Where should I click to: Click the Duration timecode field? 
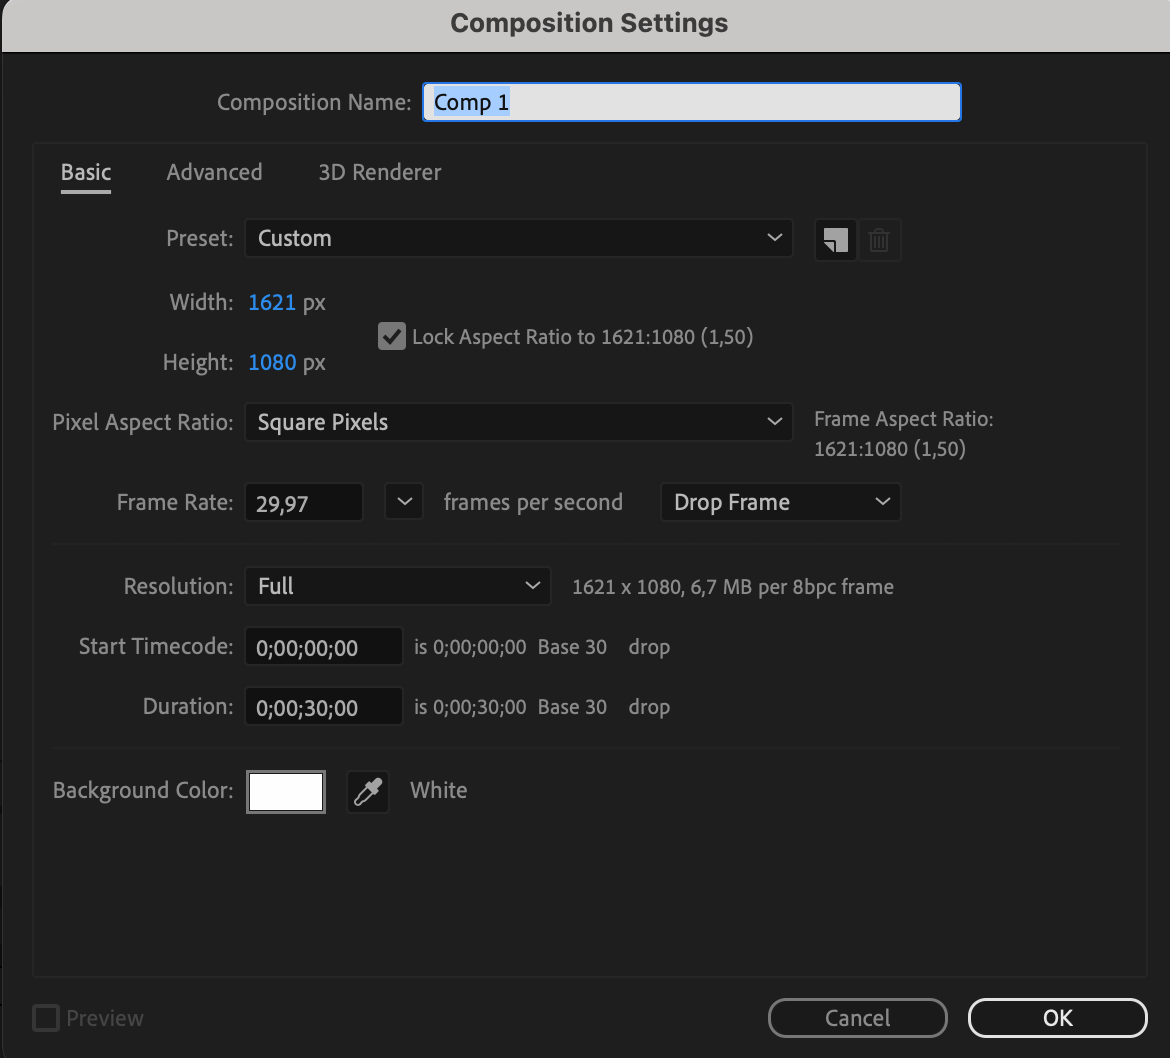(x=323, y=707)
